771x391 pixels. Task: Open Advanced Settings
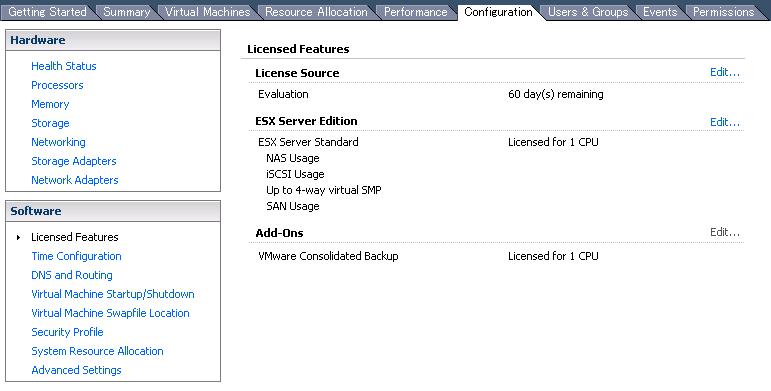pos(76,370)
